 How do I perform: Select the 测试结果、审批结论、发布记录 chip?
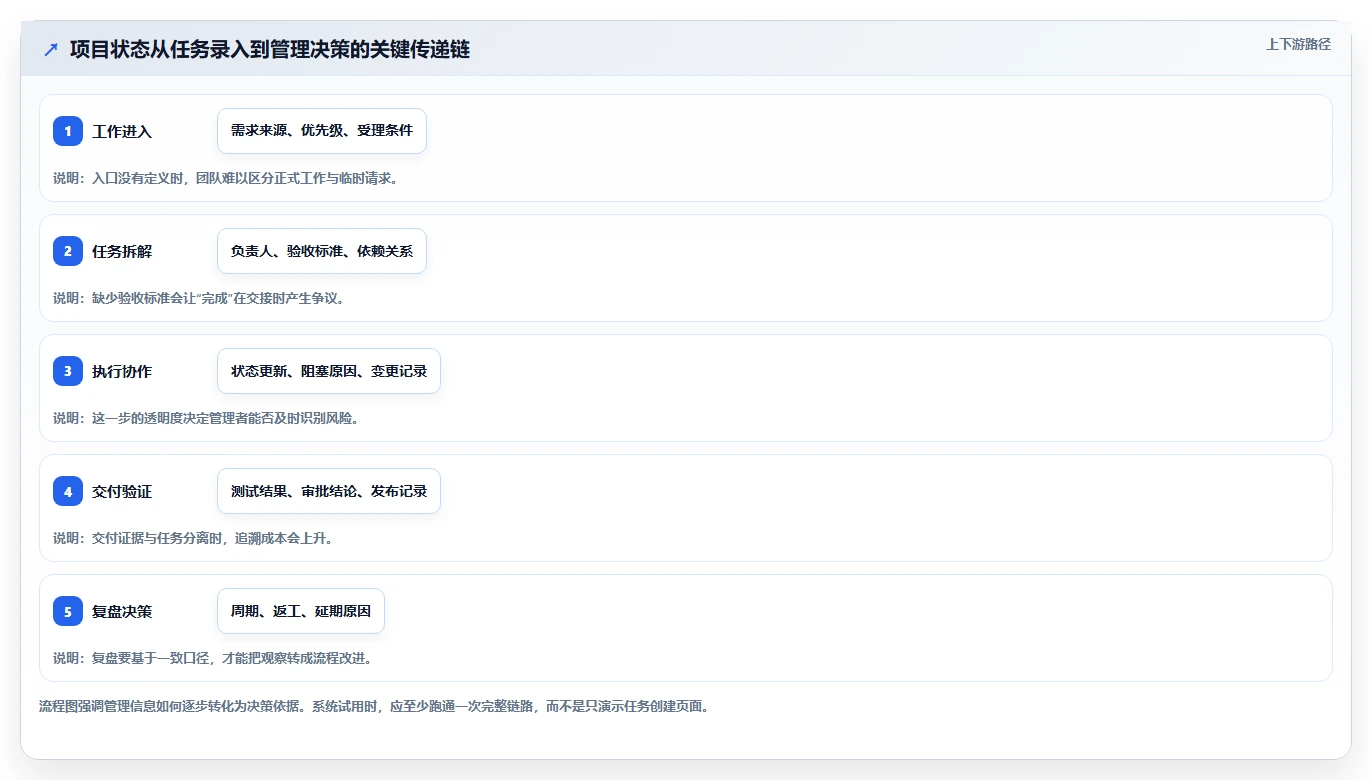(329, 491)
